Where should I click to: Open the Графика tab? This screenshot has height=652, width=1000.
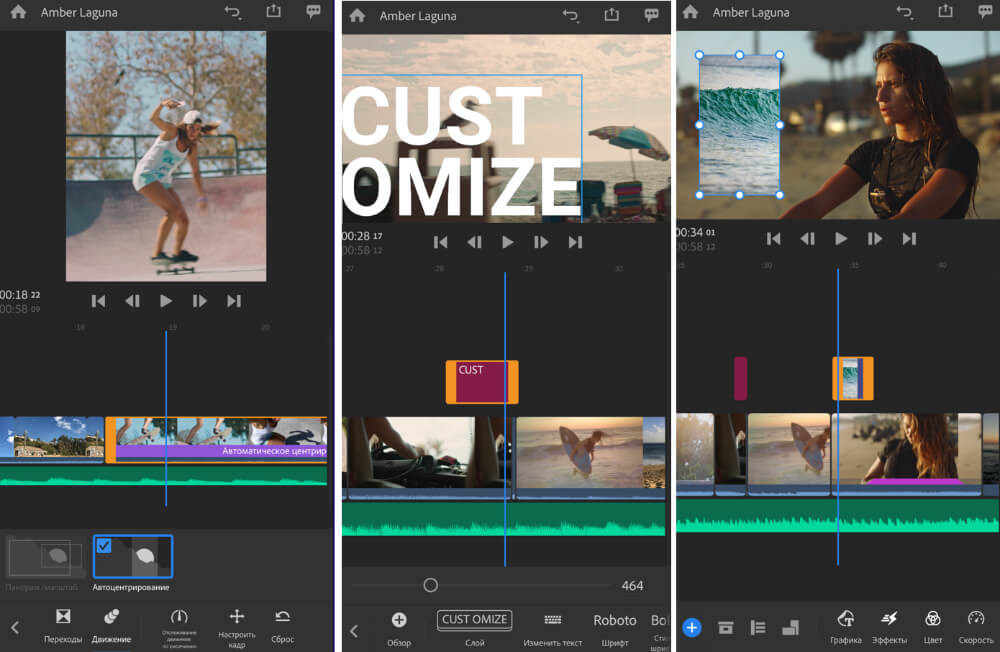(x=846, y=626)
